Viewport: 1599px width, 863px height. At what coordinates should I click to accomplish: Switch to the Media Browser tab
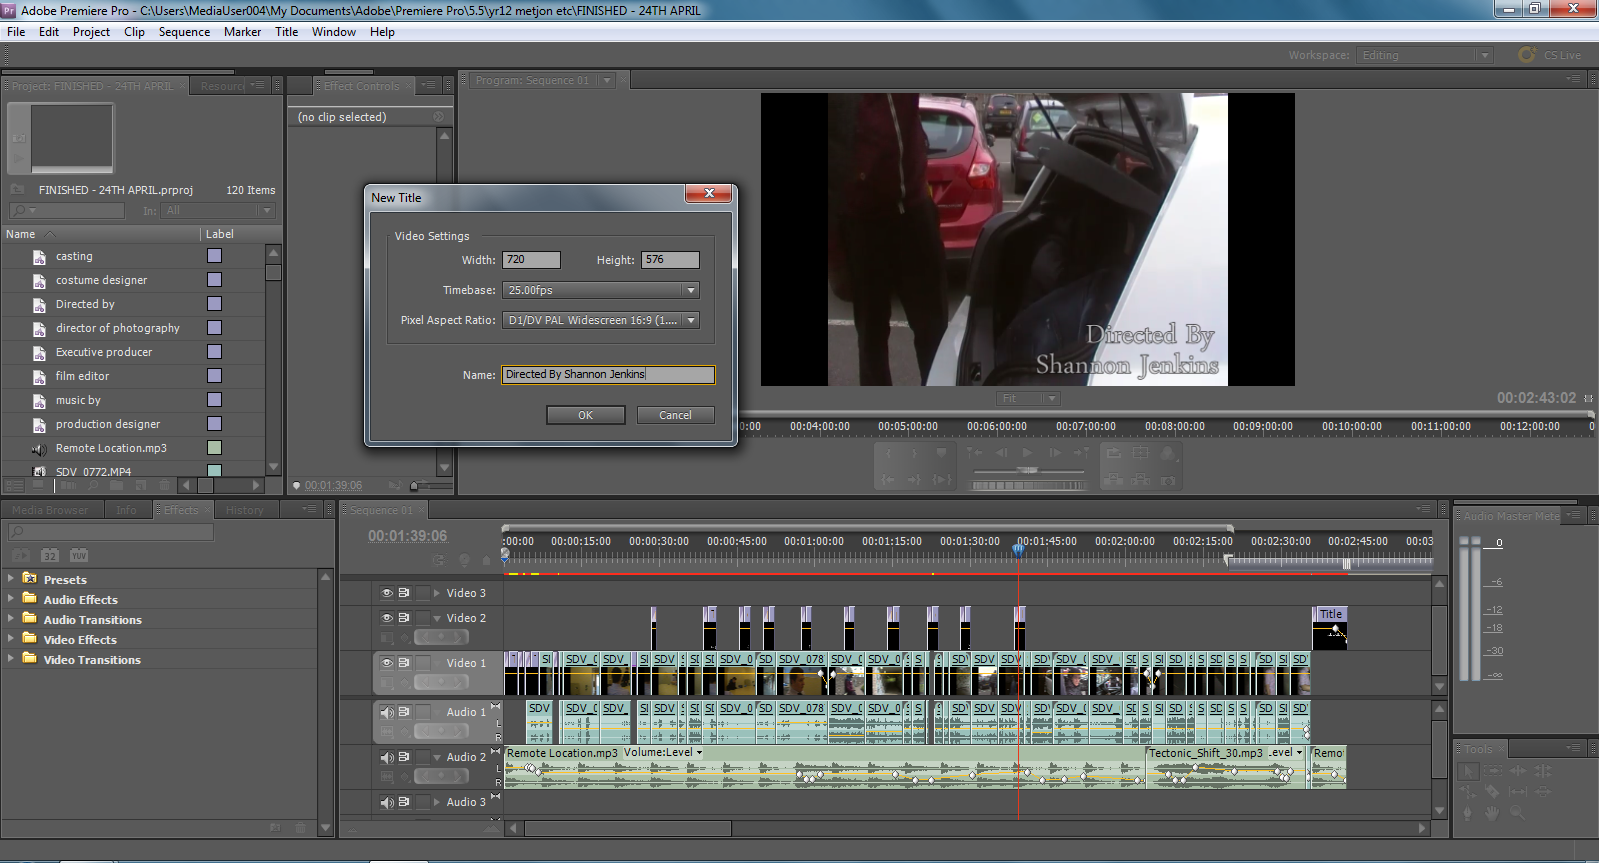click(50, 510)
